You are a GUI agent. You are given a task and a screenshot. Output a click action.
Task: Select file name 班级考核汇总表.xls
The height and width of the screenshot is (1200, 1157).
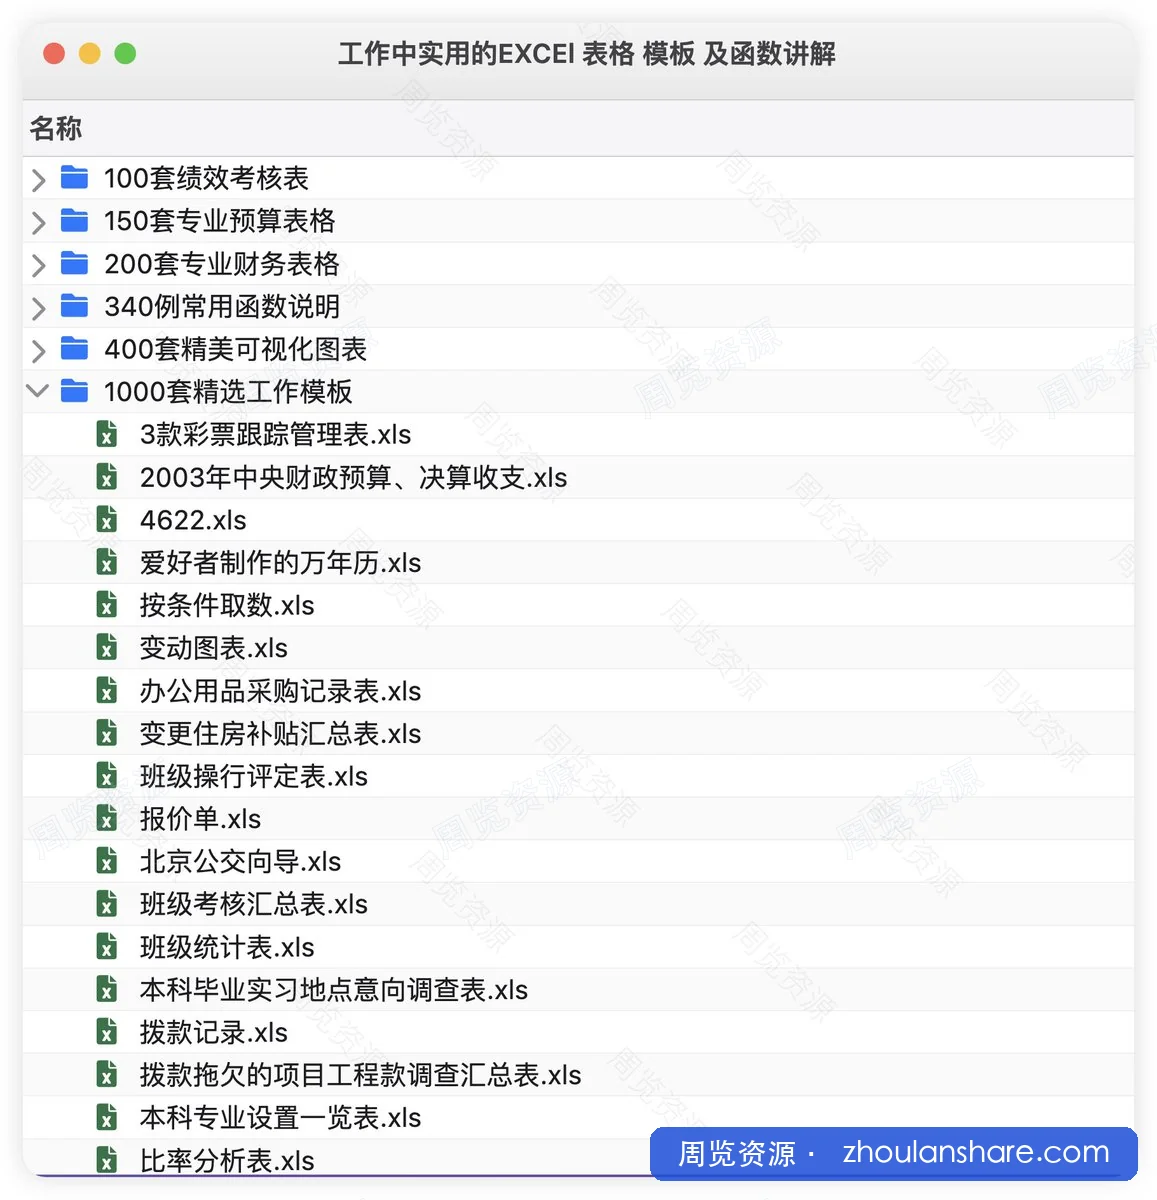pos(254,904)
